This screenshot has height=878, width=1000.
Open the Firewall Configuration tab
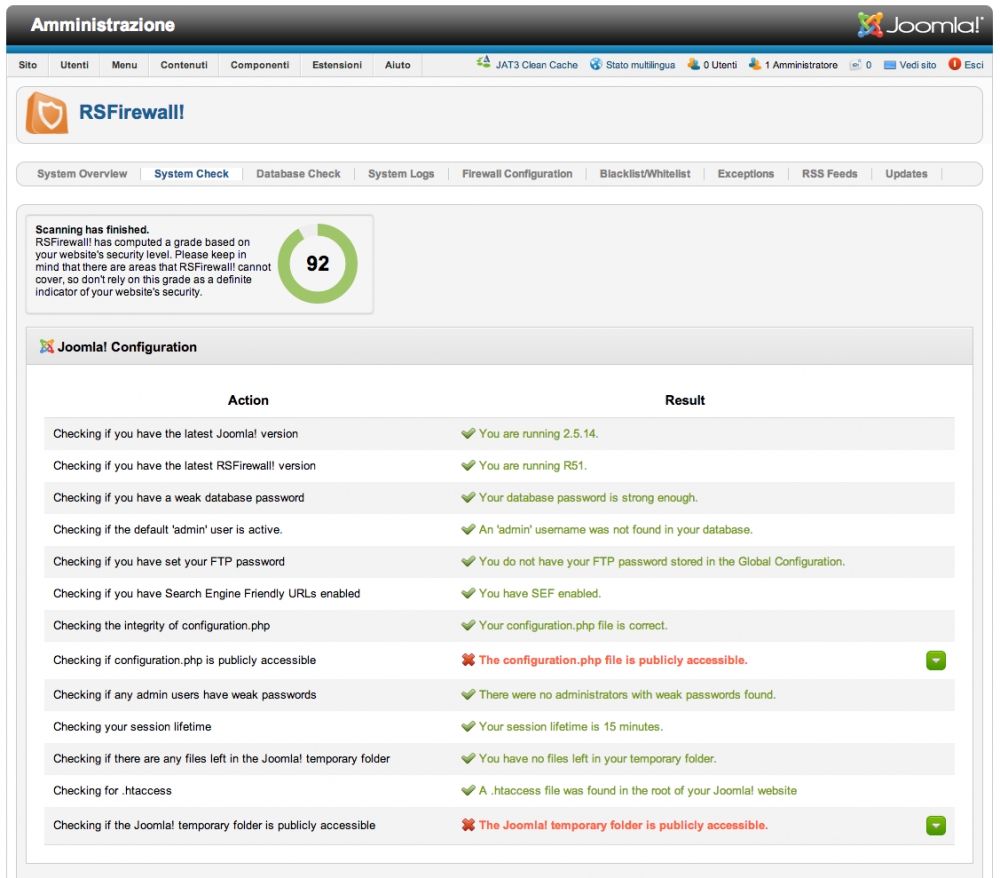pyautogui.click(x=517, y=173)
